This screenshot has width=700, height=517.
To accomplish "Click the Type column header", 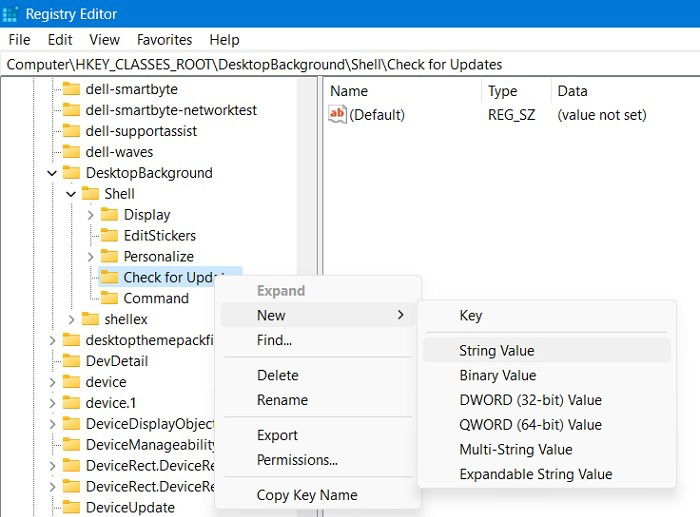I will (517, 91).
